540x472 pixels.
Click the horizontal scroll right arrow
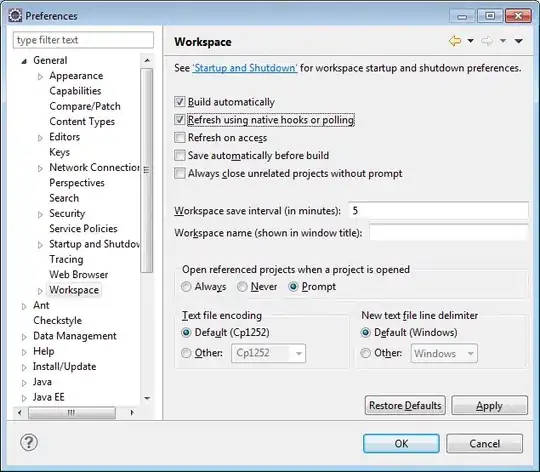click(132, 412)
